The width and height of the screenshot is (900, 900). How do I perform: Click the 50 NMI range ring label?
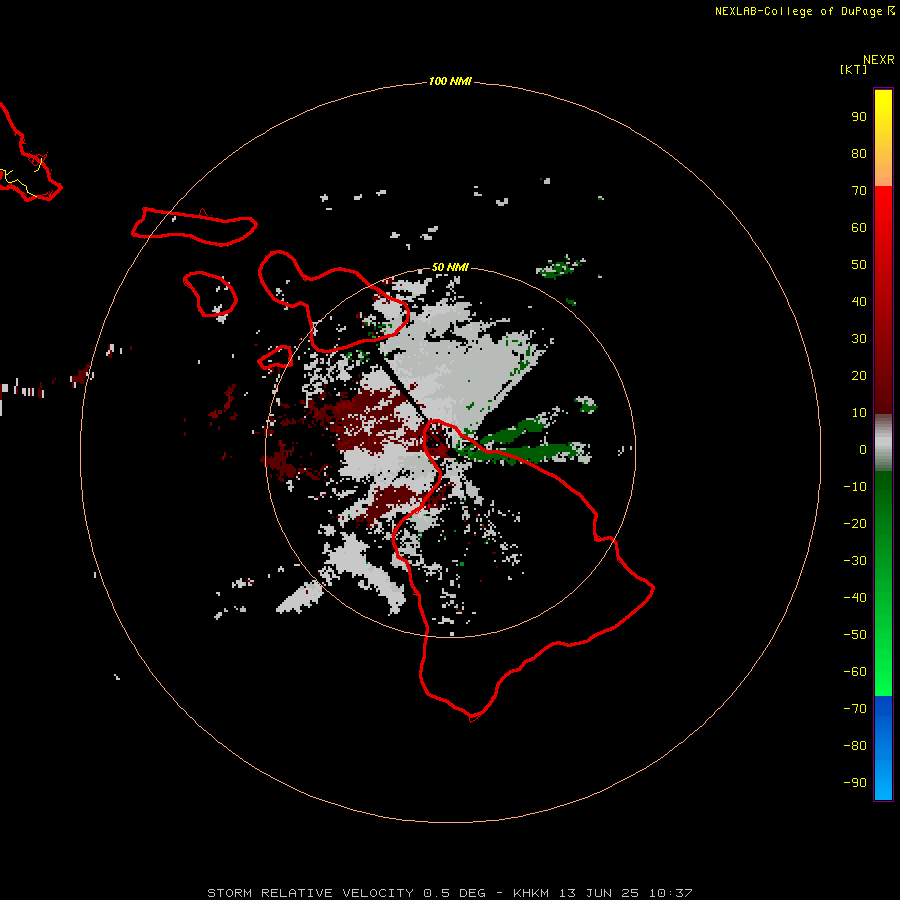click(x=450, y=267)
